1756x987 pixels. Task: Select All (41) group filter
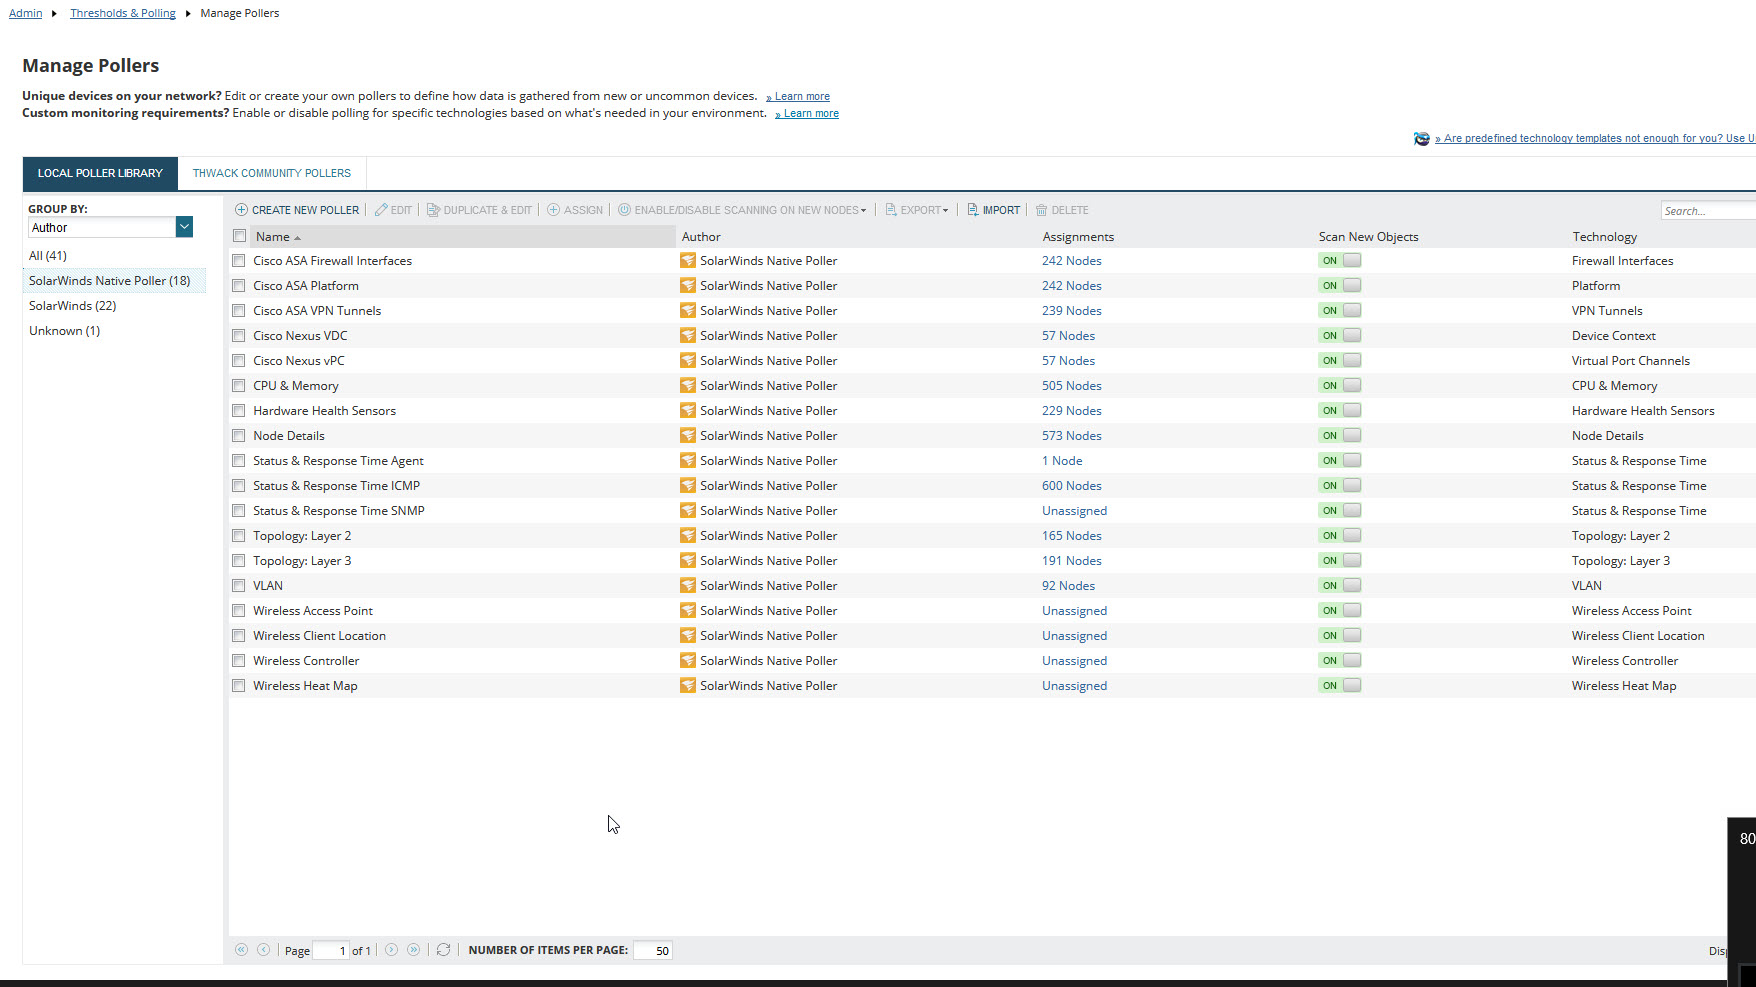(48, 256)
